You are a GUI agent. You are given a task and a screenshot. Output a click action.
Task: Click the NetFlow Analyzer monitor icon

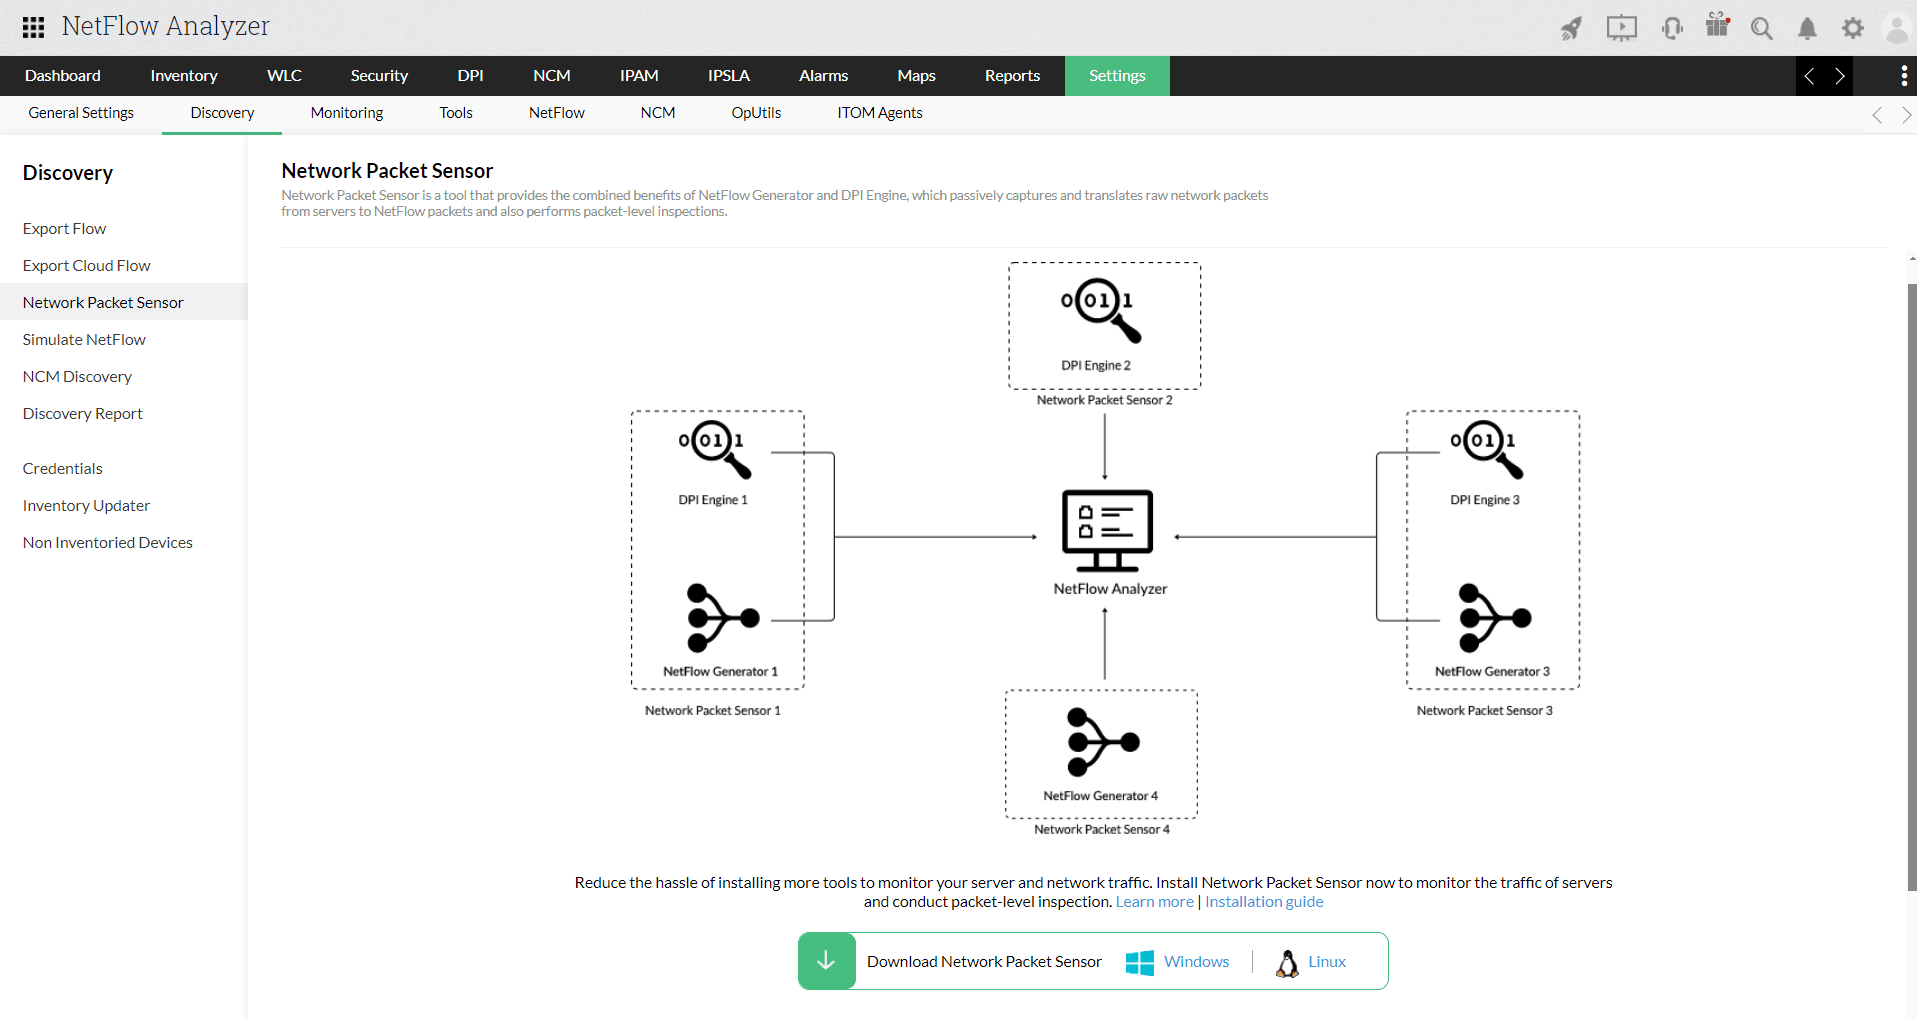(x=1107, y=530)
